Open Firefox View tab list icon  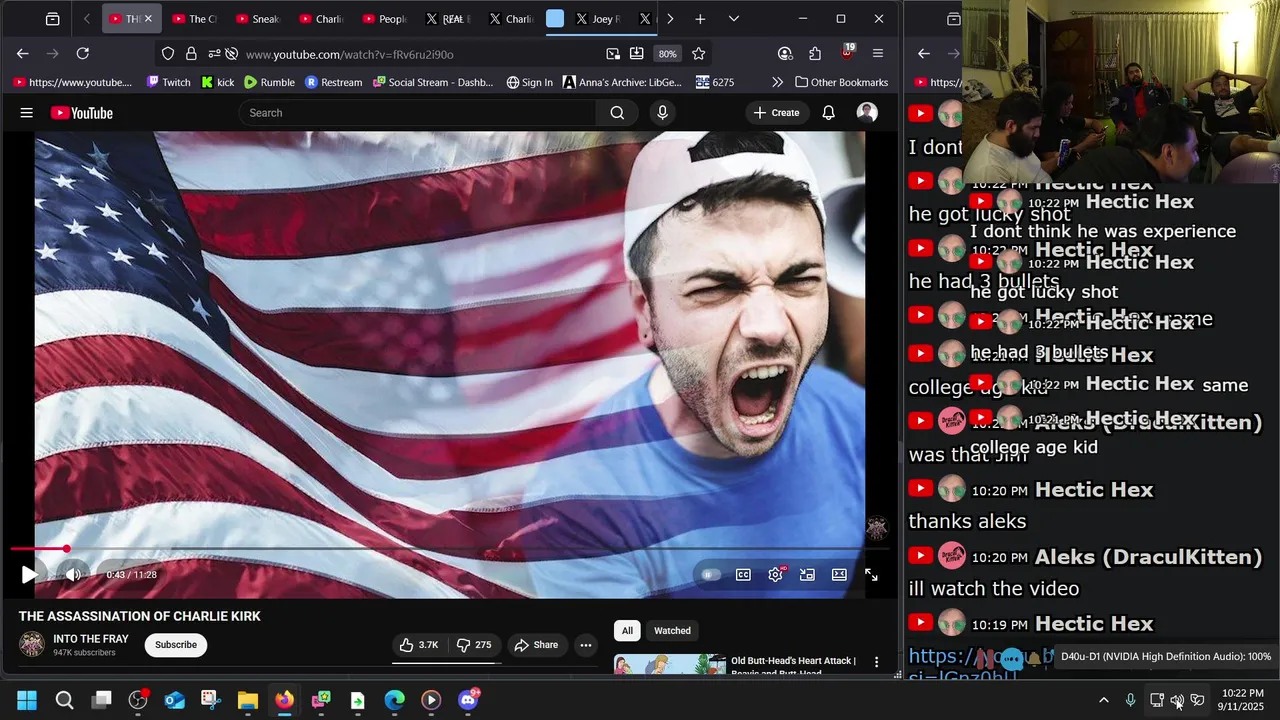point(53,19)
